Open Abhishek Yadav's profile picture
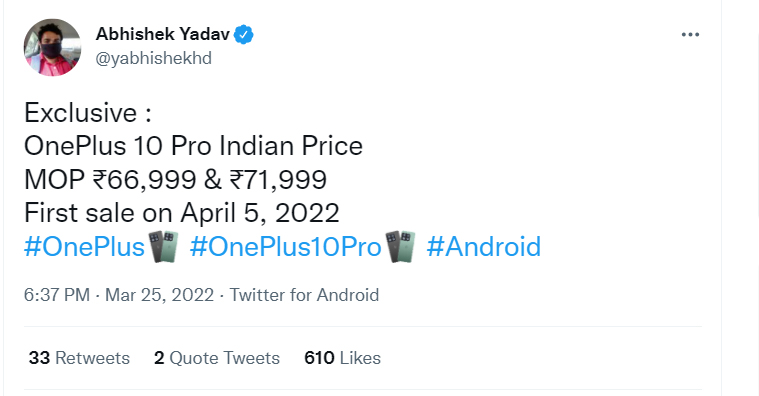This screenshot has height=396, width=759. pos(52,47)
